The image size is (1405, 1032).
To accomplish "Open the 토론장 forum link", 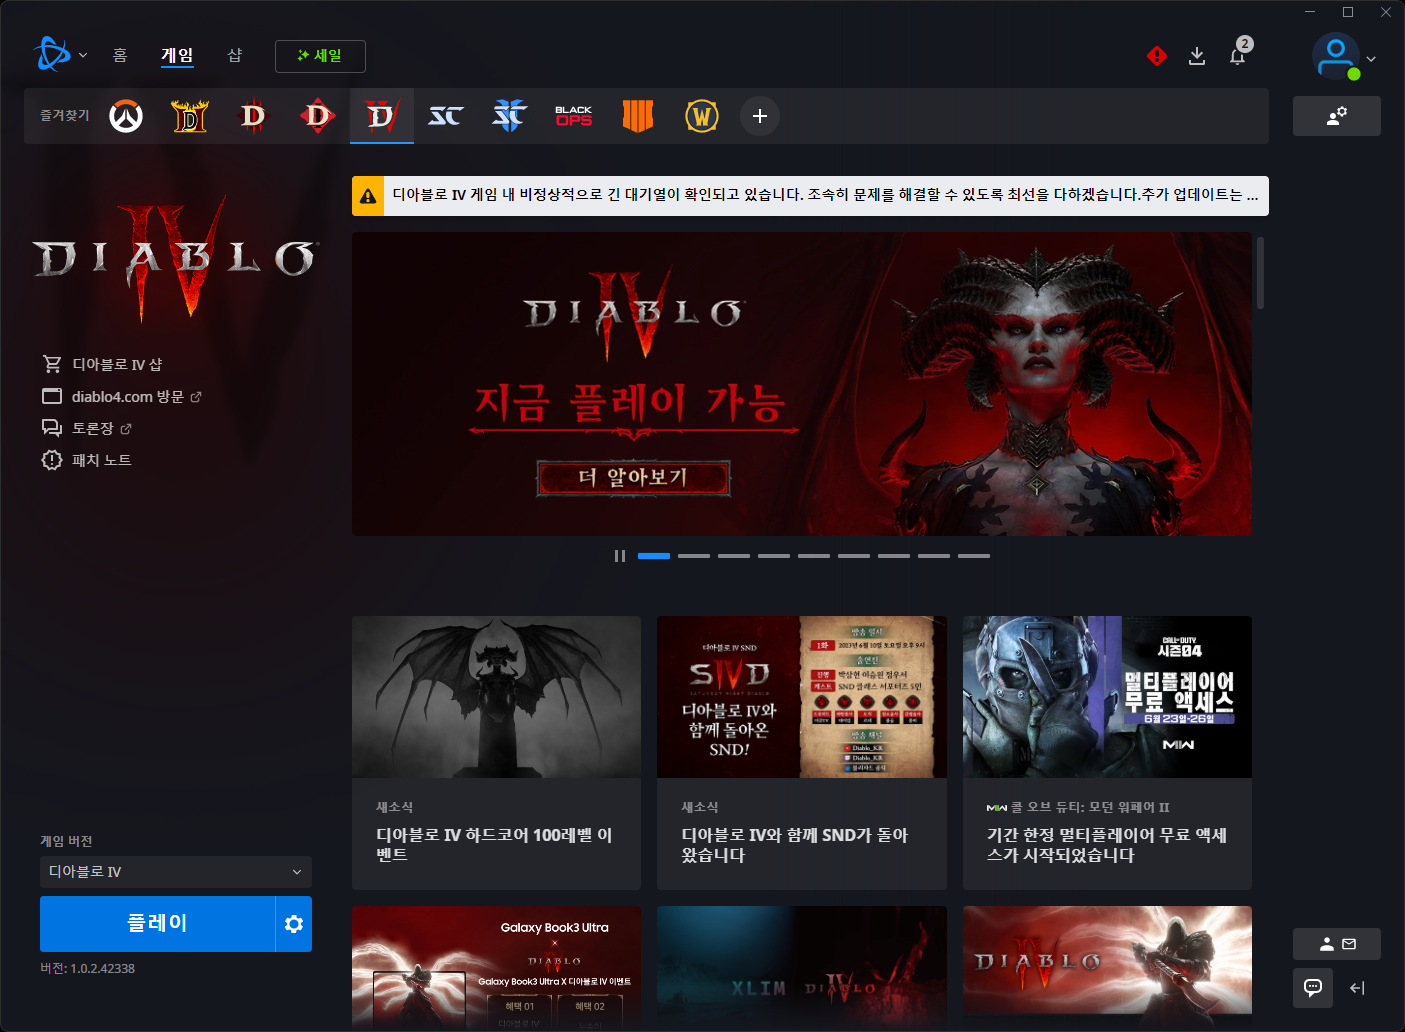I will [x=87, y=428].
